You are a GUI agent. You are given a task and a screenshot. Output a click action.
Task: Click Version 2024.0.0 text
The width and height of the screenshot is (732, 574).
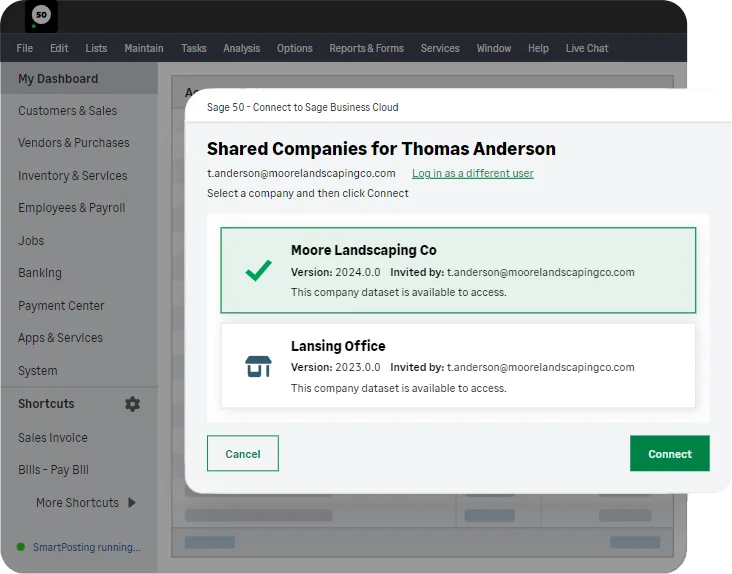click(x=336, y=272)
